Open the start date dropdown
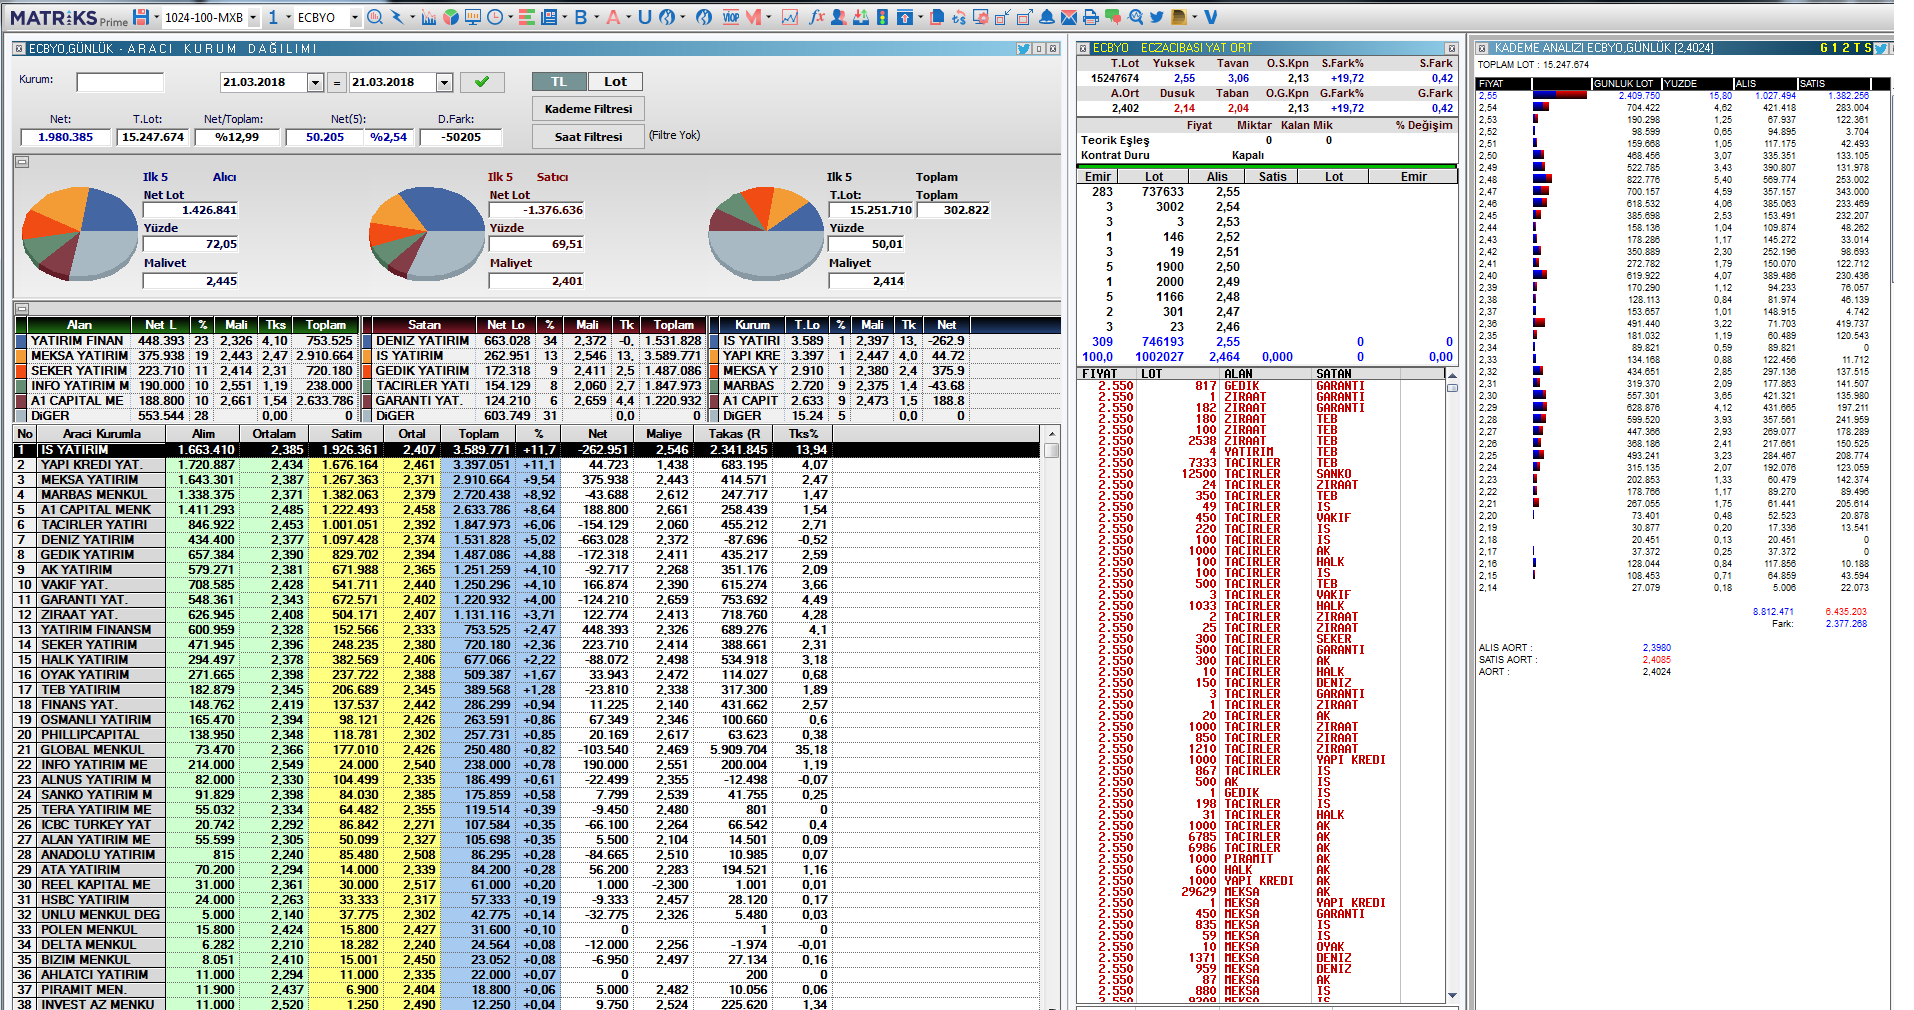The width and height of the screenshot is (1914, 1010). click(316, 83)
